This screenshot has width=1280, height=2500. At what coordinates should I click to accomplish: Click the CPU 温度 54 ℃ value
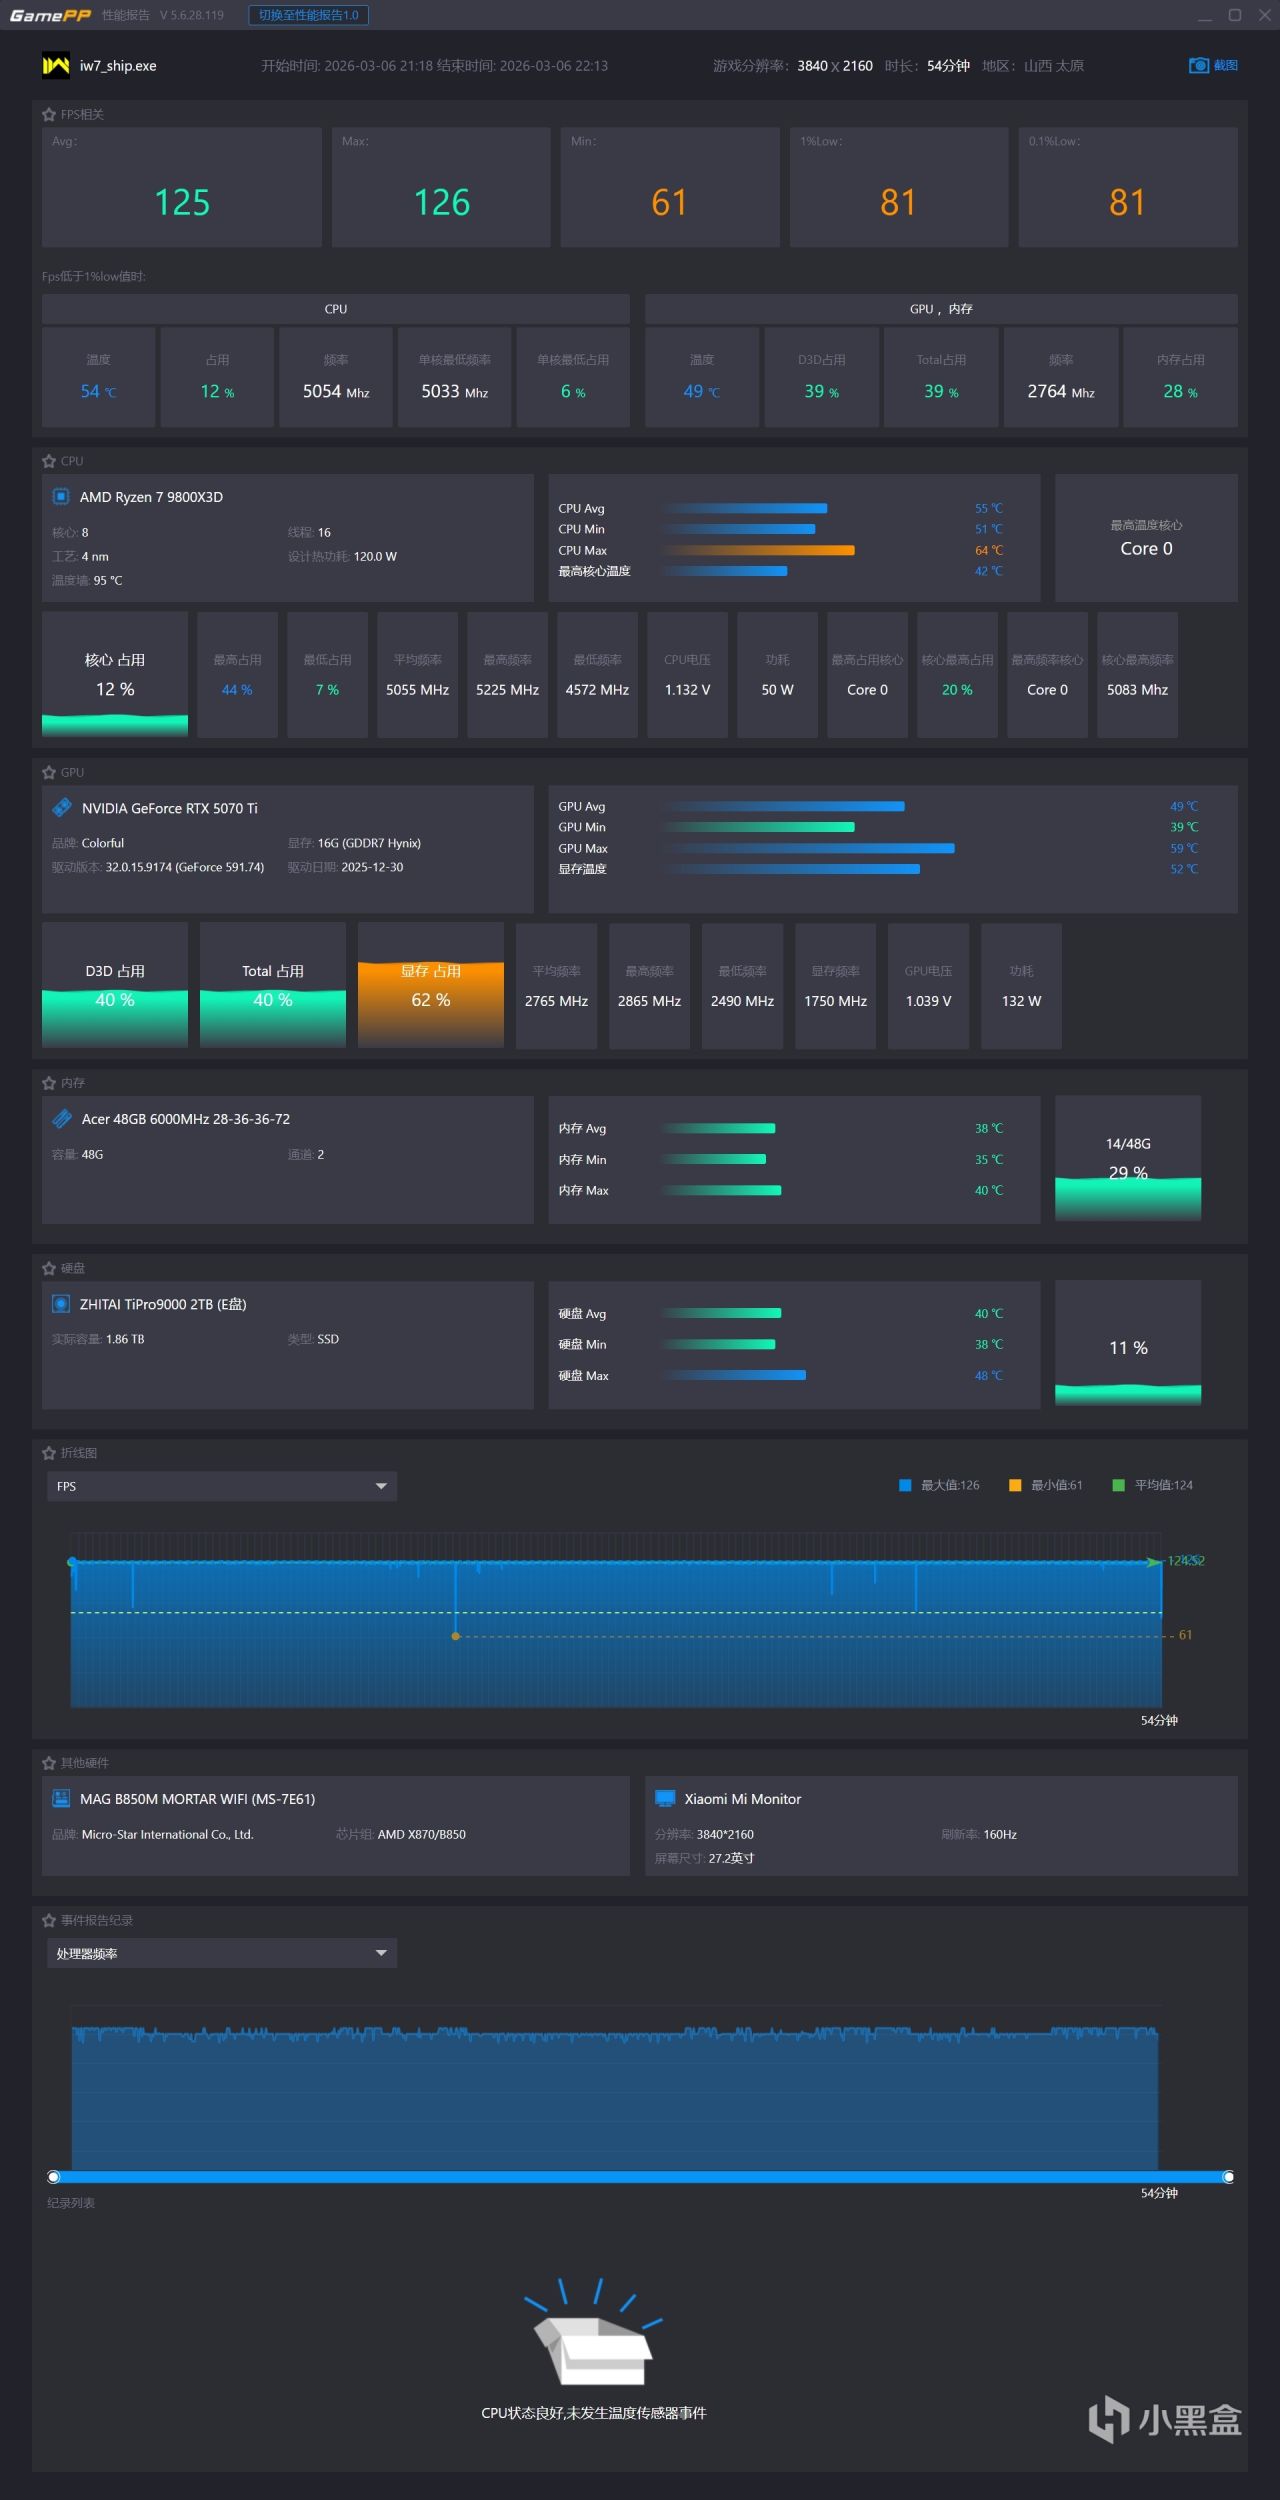point(98,392)
